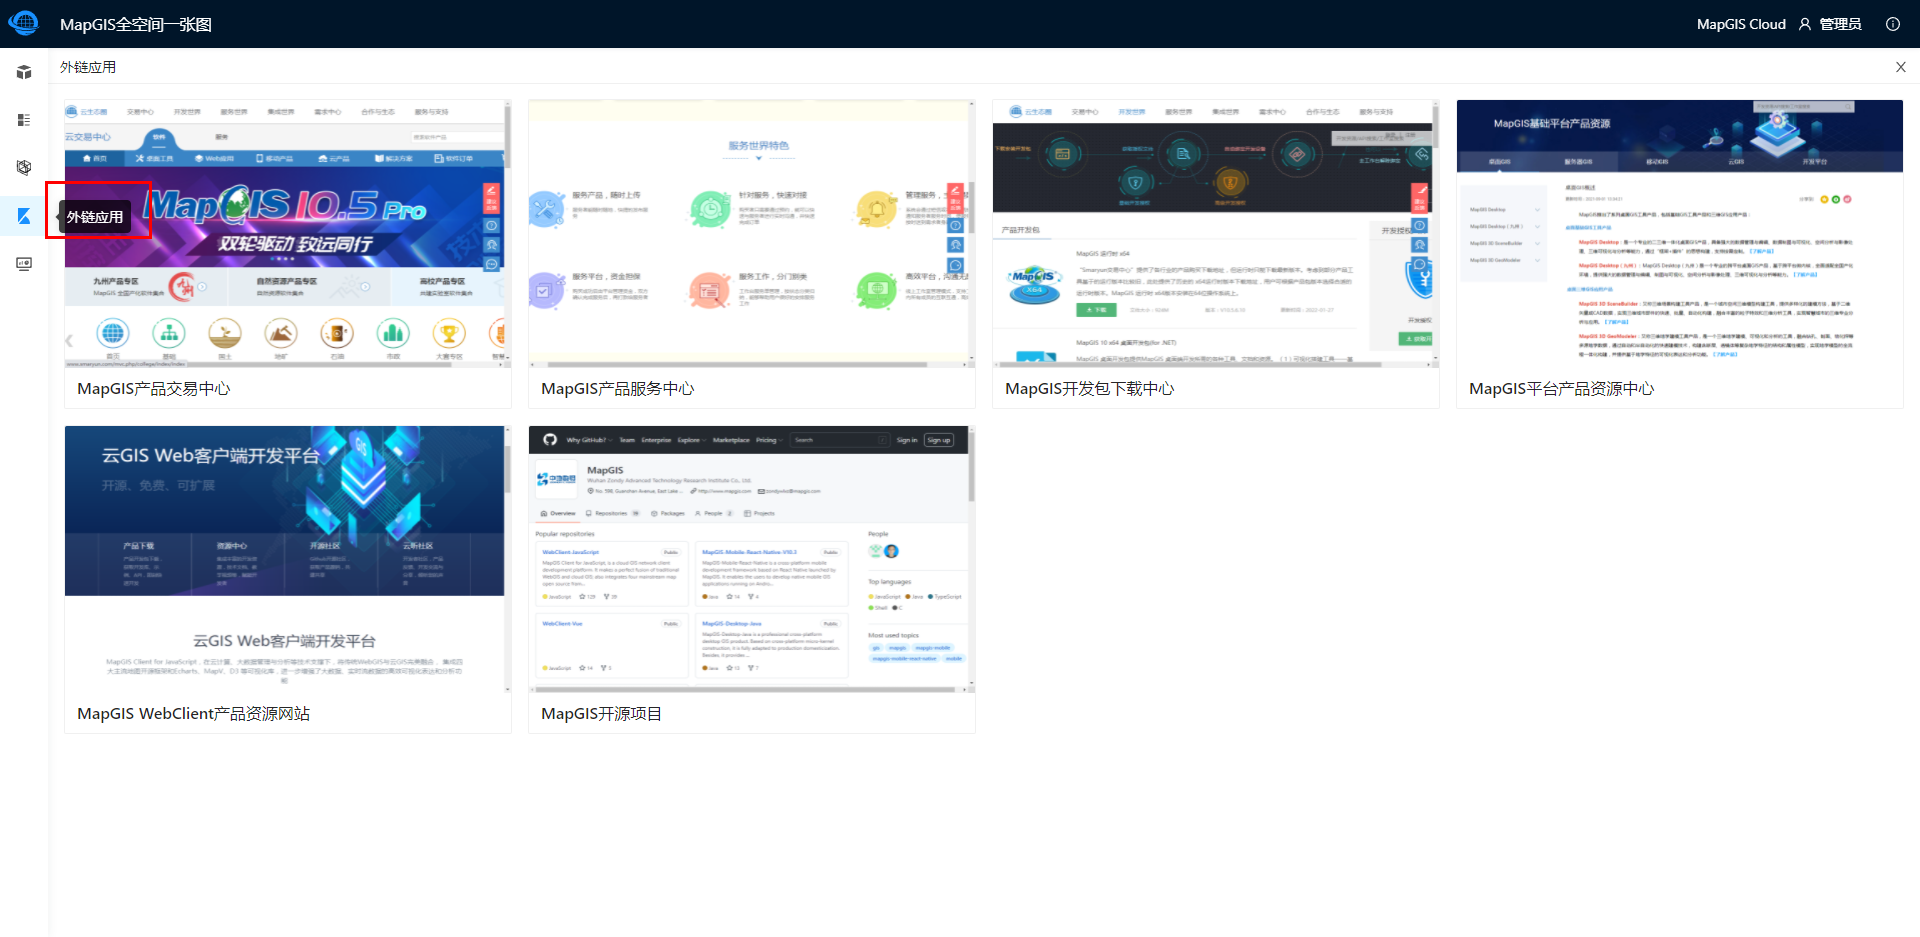
Task: Select 服务器GIS tab in 平台产品资源中心 preview
Action: pyautogui.click(x=1579, y=161)
